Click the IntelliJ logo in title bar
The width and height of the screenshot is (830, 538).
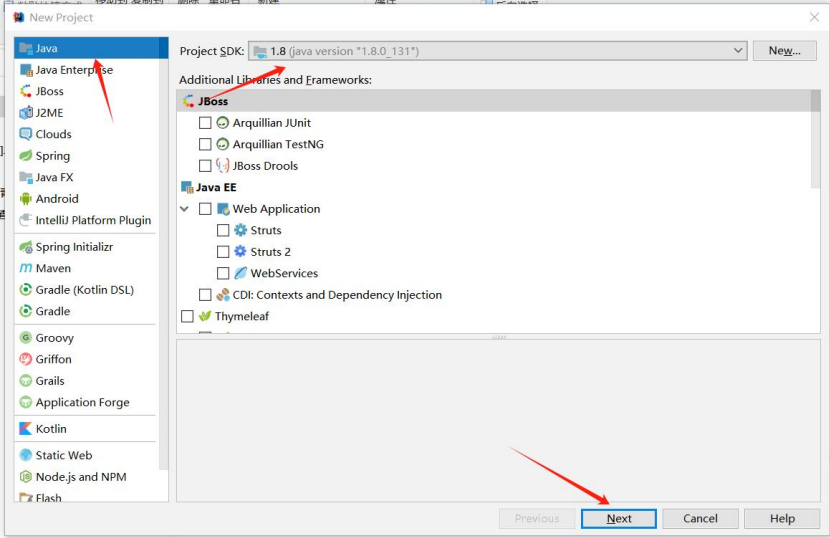pos(19,17)
